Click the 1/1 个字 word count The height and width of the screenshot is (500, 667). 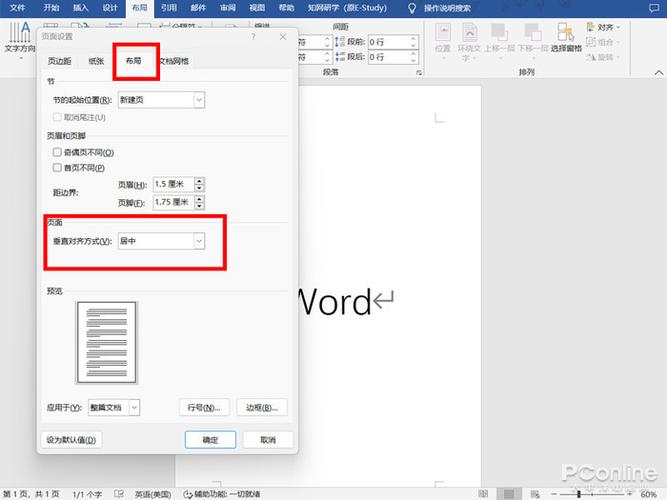click(87, 494)
